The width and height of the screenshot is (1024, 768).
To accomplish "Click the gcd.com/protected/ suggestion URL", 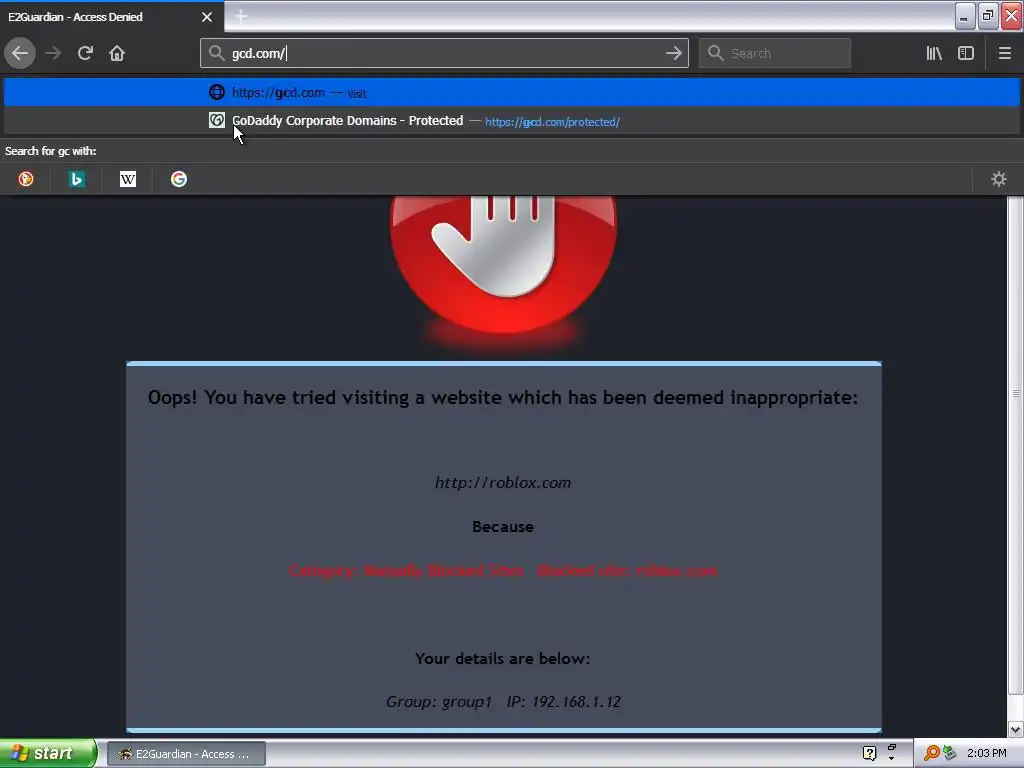I will tap(552, 122).
